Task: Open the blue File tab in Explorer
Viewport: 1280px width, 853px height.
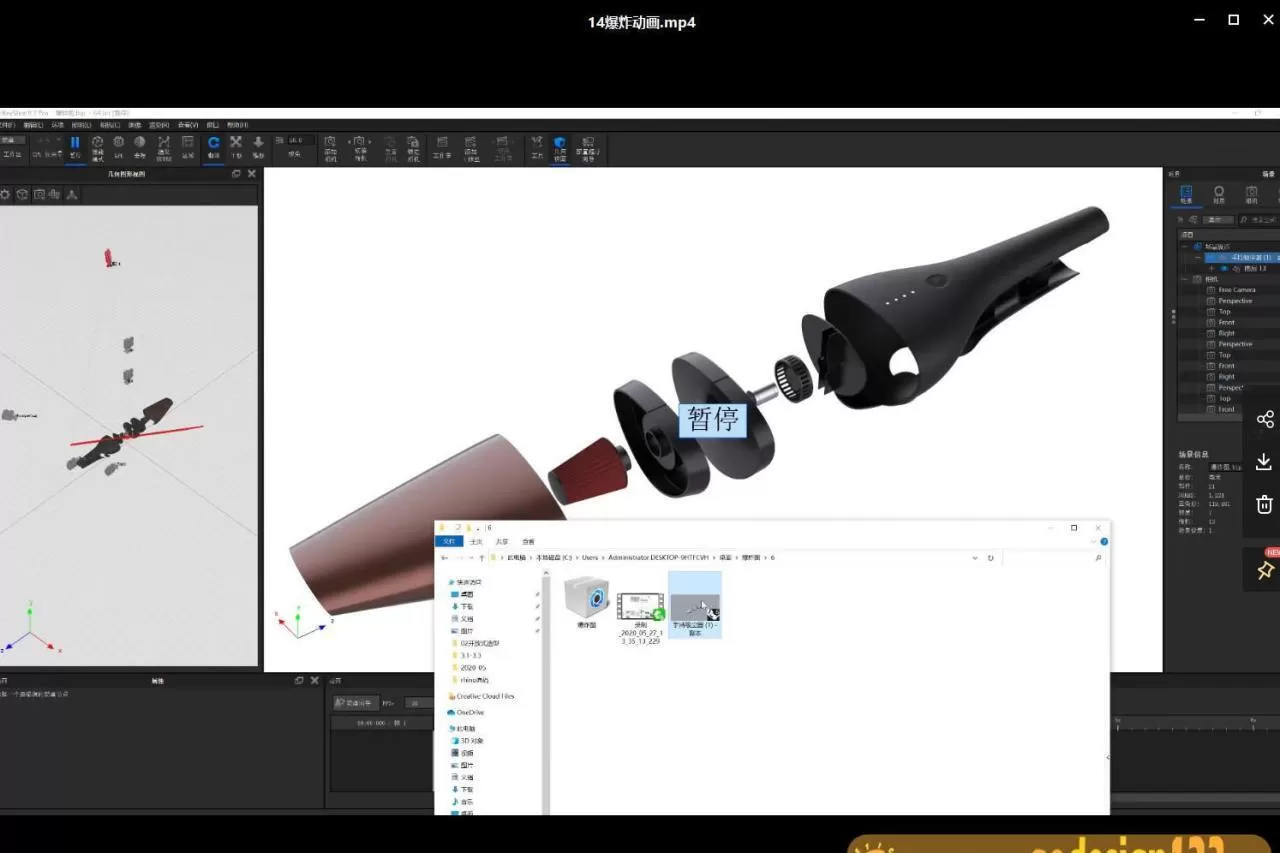Action: 449,541
